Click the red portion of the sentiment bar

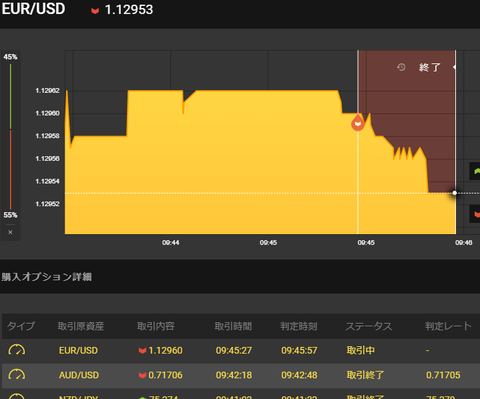coord(10,170)
